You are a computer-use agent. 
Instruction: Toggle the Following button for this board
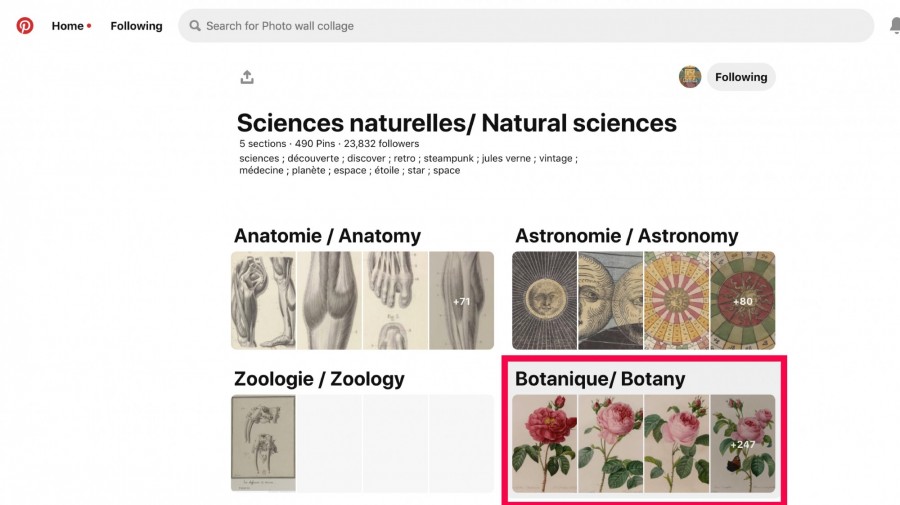pyautogui.click(x=741, y=77)
